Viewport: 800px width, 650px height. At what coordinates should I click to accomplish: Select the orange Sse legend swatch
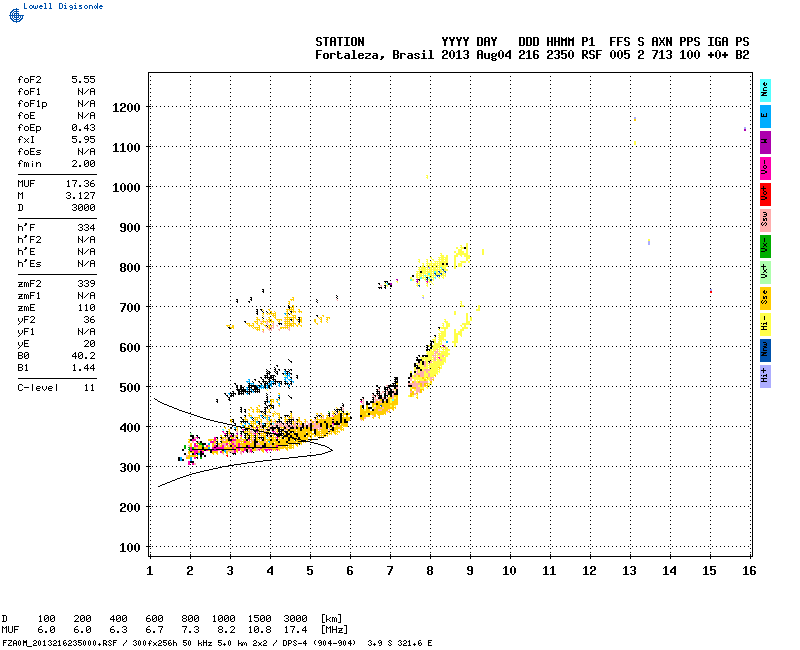[x=765, y=298]
